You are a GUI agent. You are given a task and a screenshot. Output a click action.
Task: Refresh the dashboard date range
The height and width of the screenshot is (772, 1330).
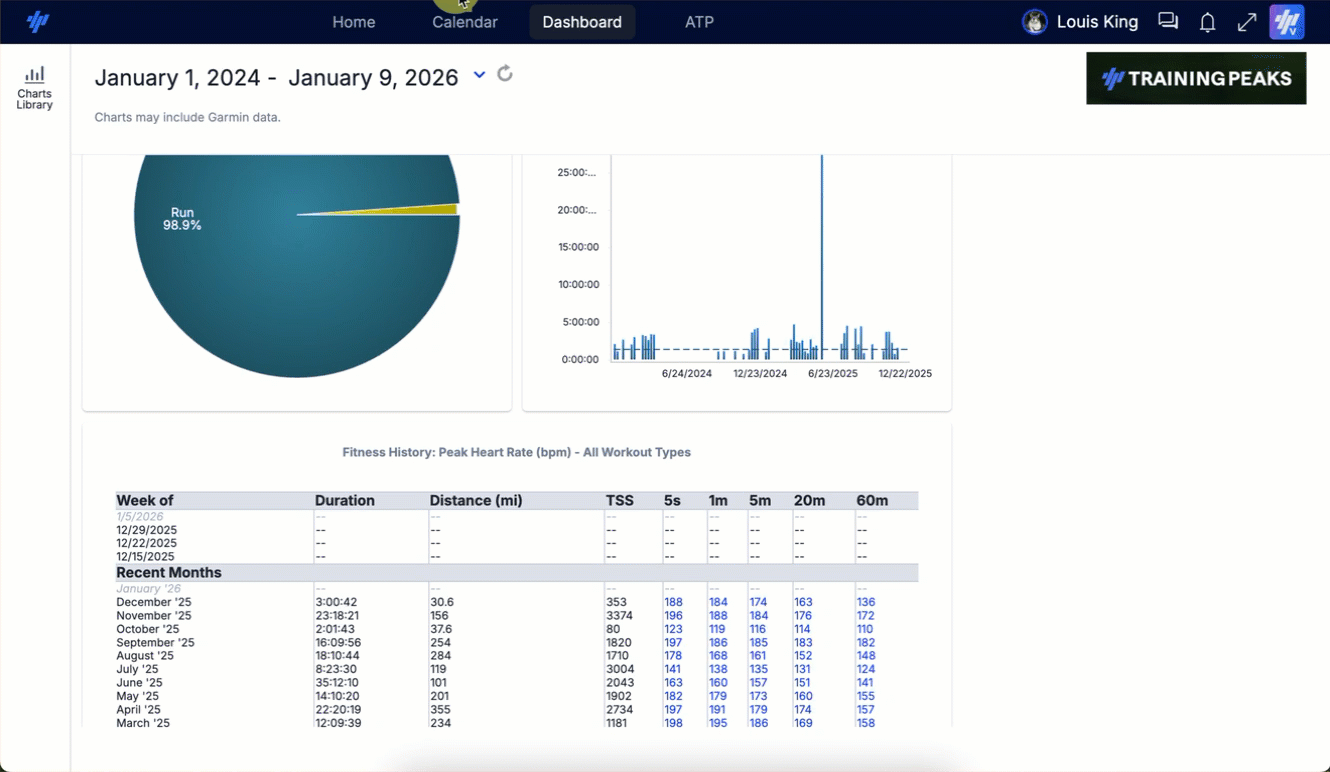pyautogui.click(x=505, y=74)
